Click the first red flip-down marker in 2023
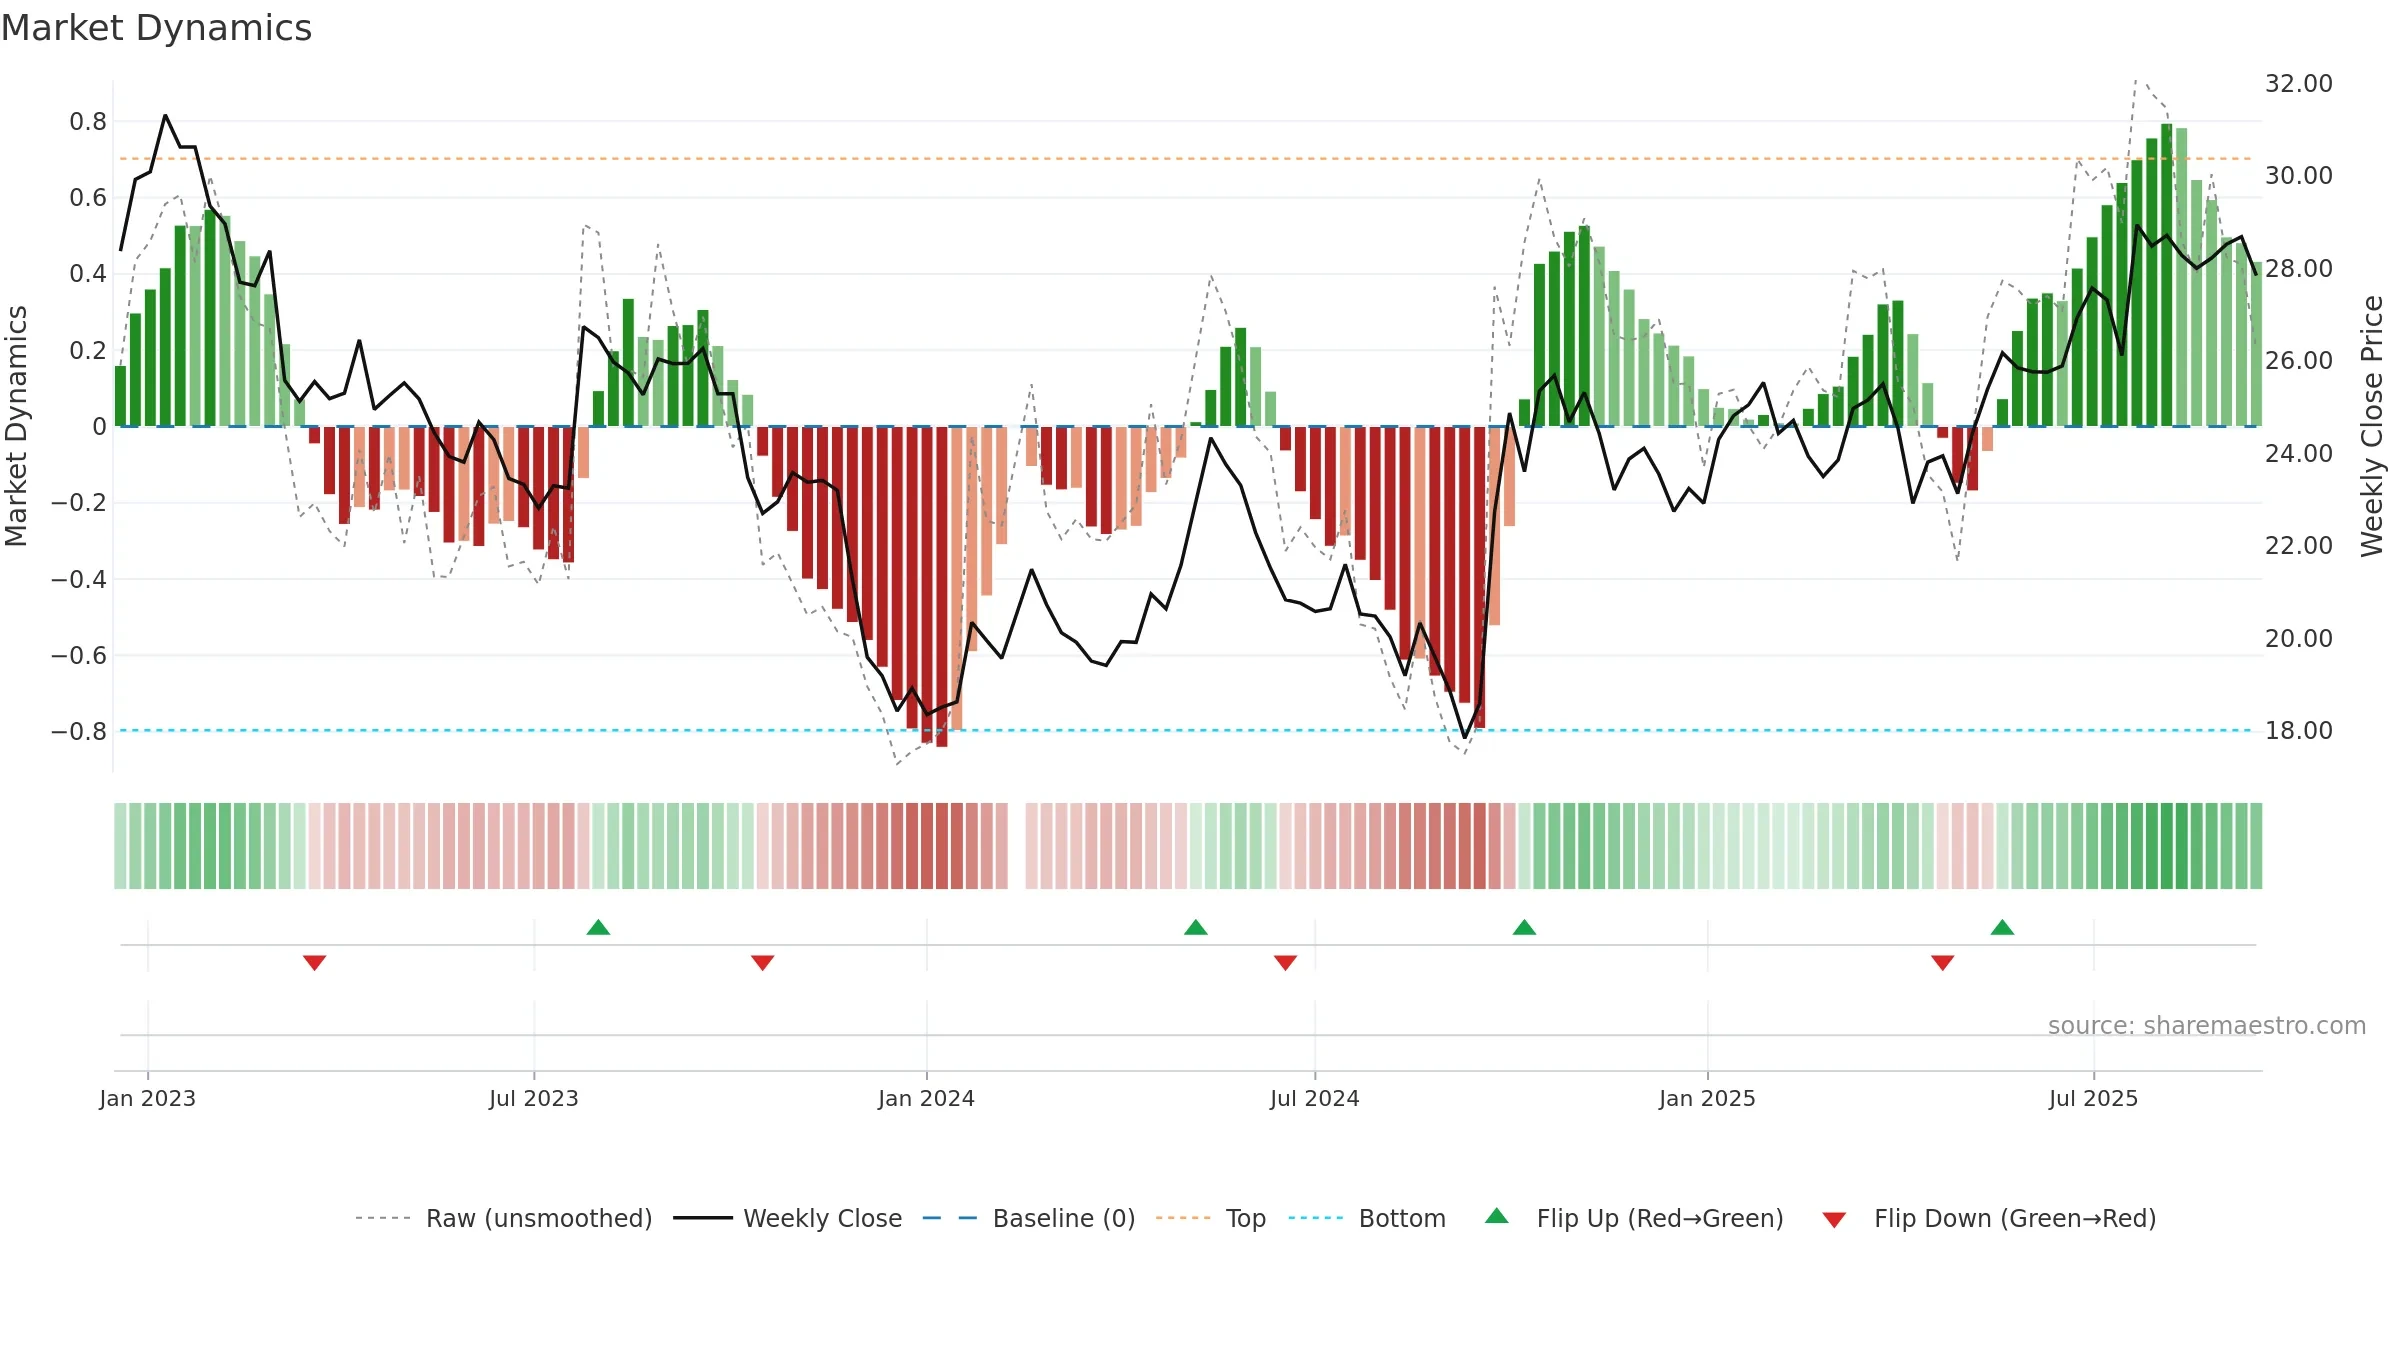 pos(314,962)
